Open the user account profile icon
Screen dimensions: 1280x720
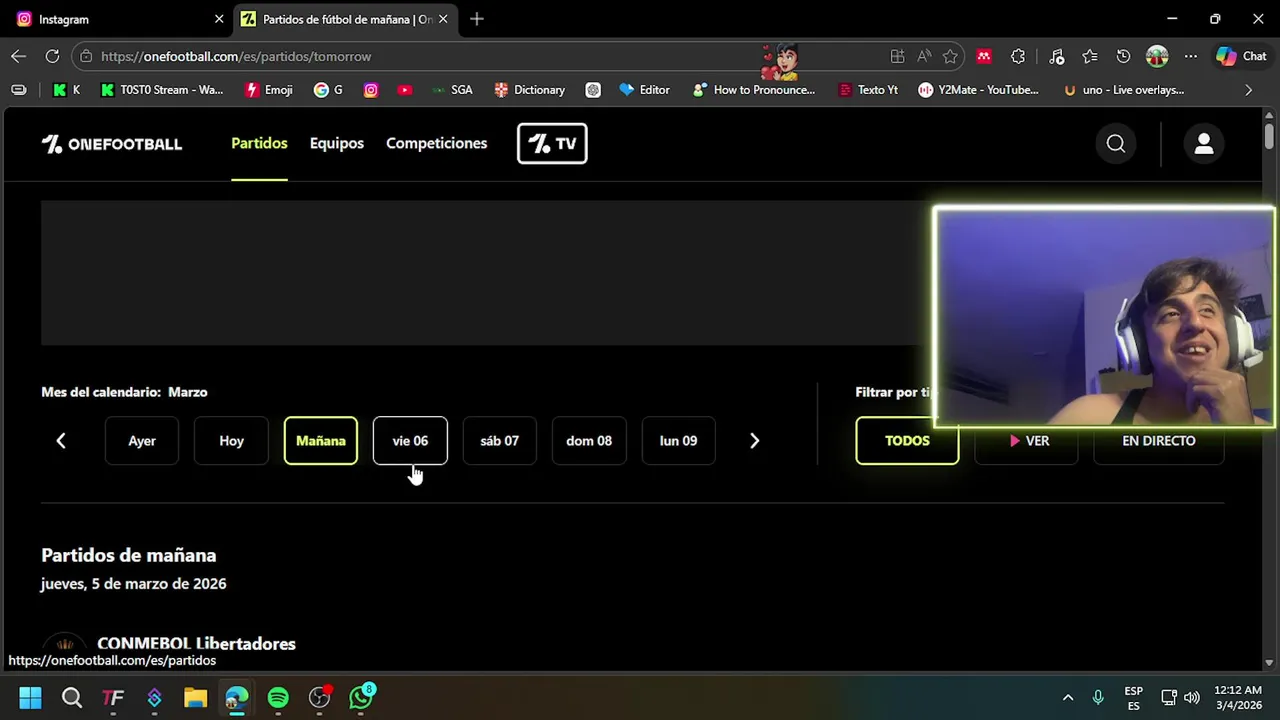(x=1204, y=144)
